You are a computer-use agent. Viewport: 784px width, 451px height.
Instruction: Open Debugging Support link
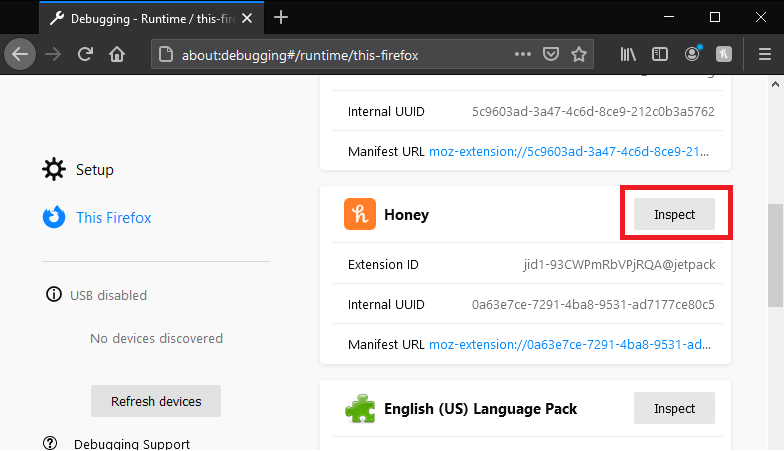(x=132, y=444)
